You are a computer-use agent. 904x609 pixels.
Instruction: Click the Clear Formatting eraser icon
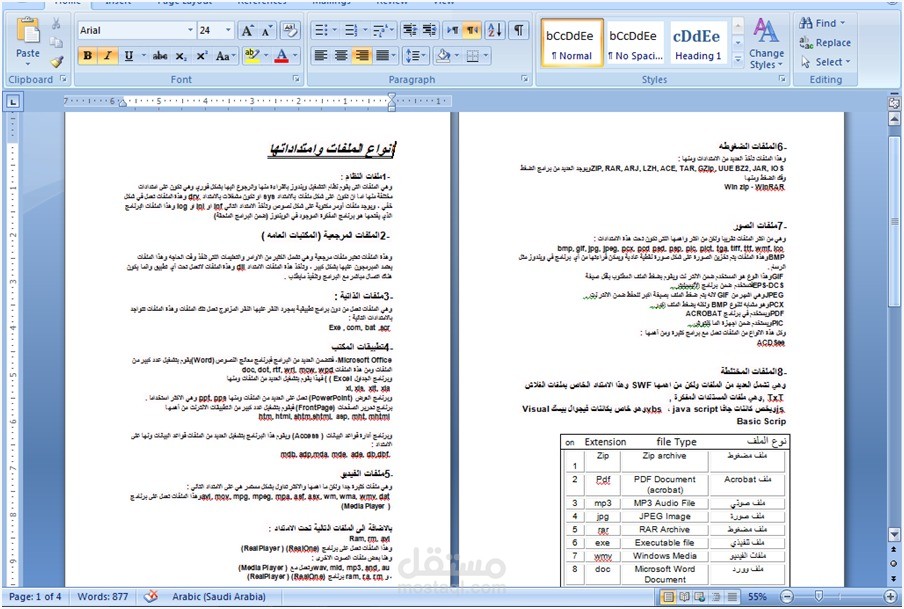click(x=289, y=31)
